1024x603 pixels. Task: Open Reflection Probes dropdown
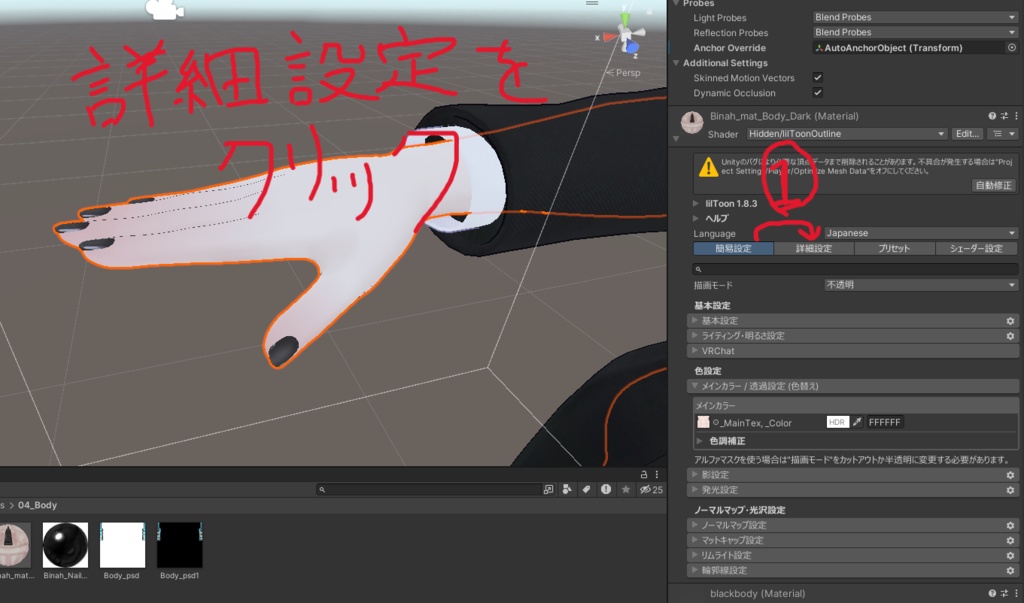click(x=915, y=33)
